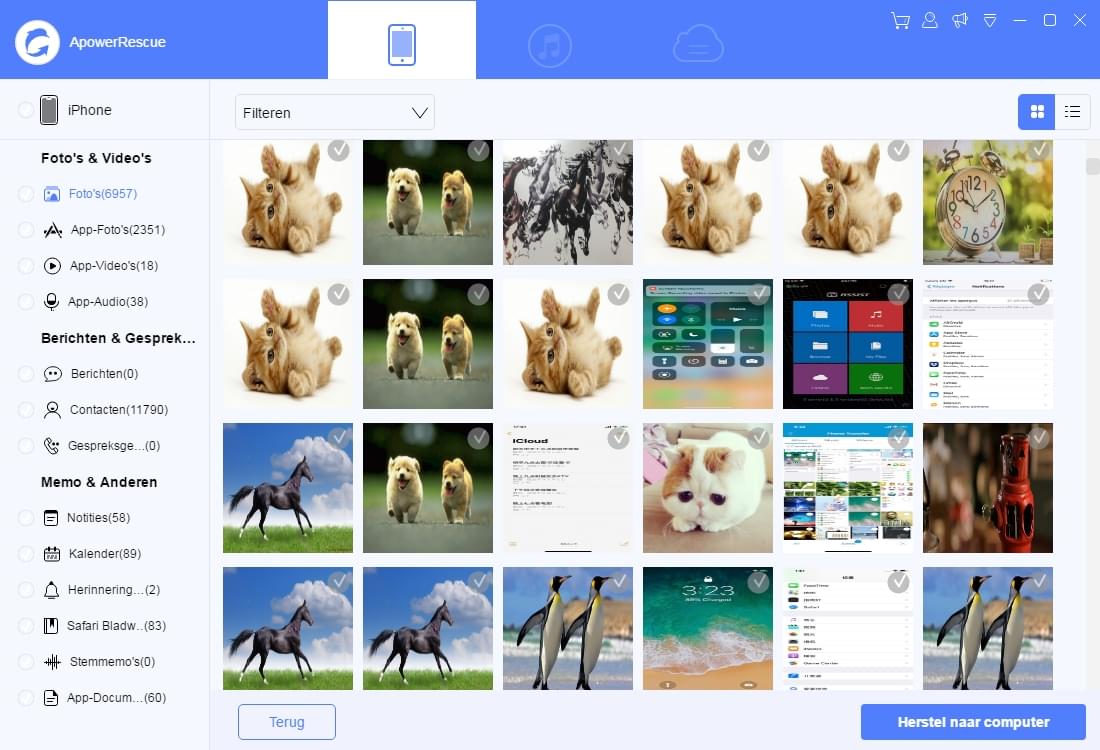Open the shopping cart icon
The height and width of the screenshot is (750, 1100).
pos(900,21)
